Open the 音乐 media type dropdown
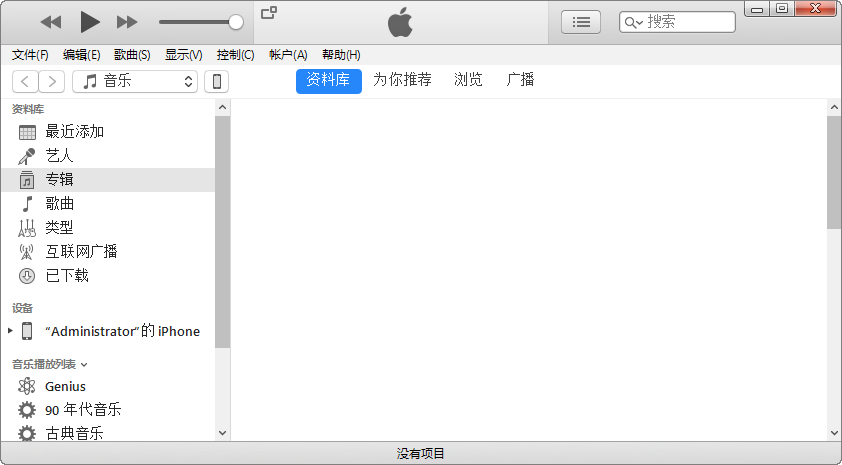The height and width of the screenshot is (465, 842). 135,81
